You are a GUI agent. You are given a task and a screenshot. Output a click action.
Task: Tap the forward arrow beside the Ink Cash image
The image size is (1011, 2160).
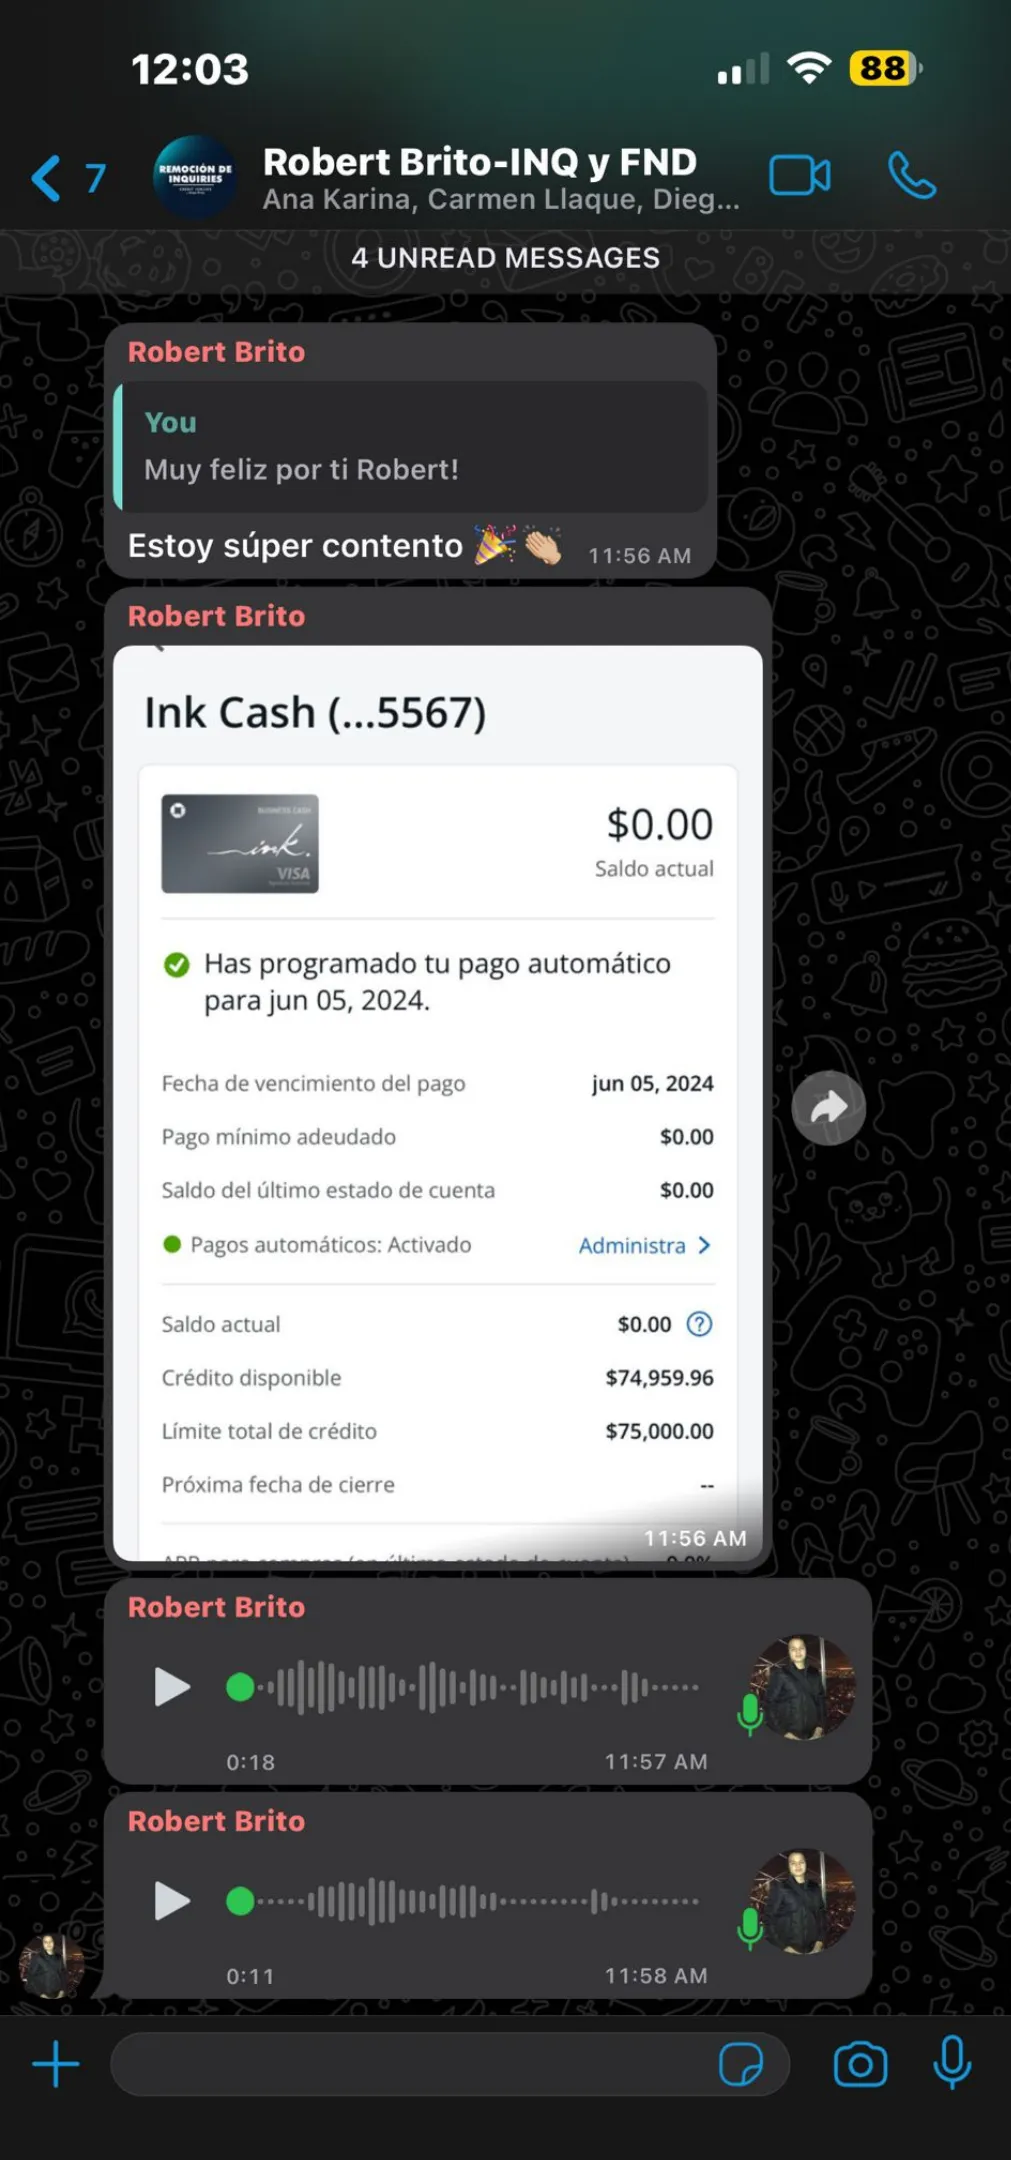pos(828,1107)
